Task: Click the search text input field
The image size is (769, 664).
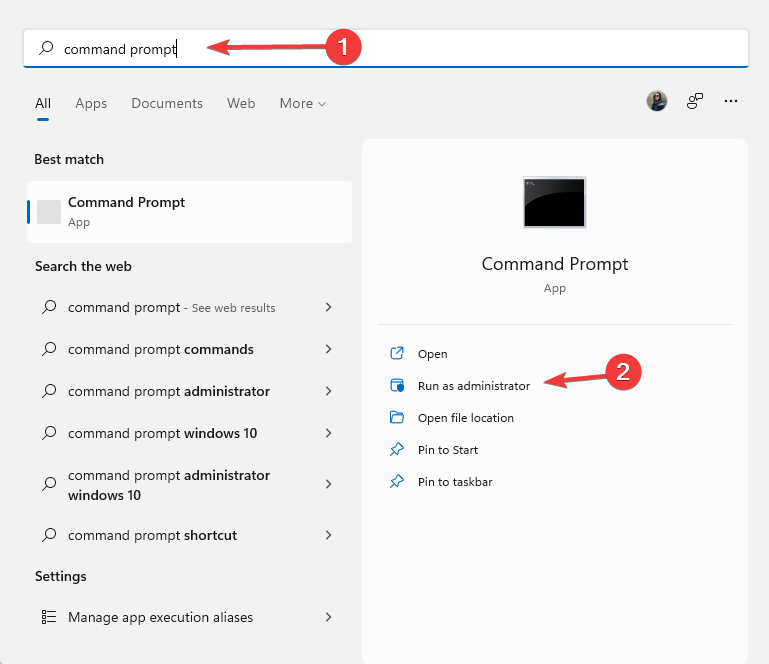Action: click(400, 48)
